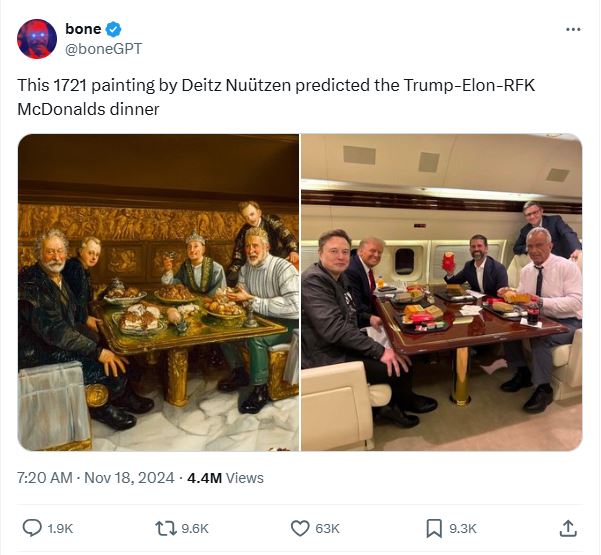Click the reply speech bubble icon
The image size is (601, 555).
[x=32, y=527]
